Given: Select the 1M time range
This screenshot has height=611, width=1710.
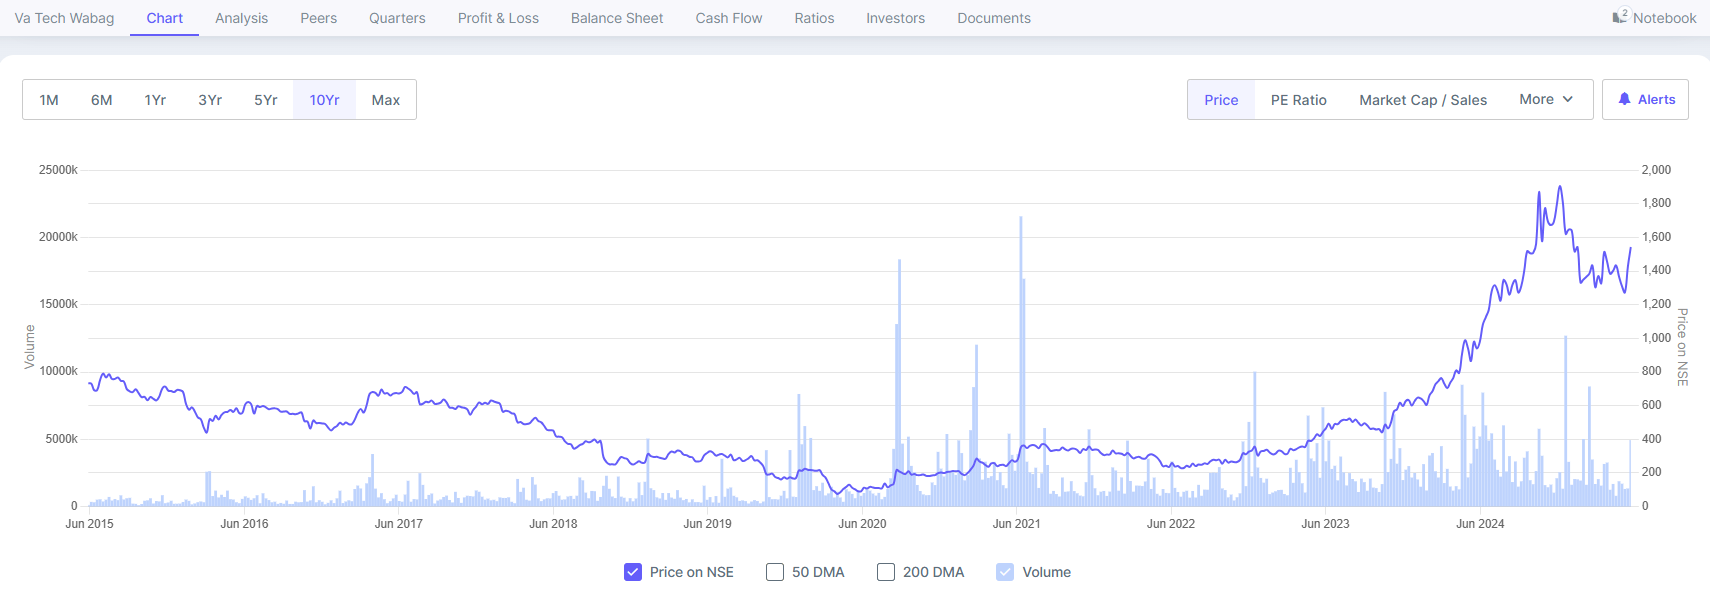Looking at the screenshot, I should 49,100.
